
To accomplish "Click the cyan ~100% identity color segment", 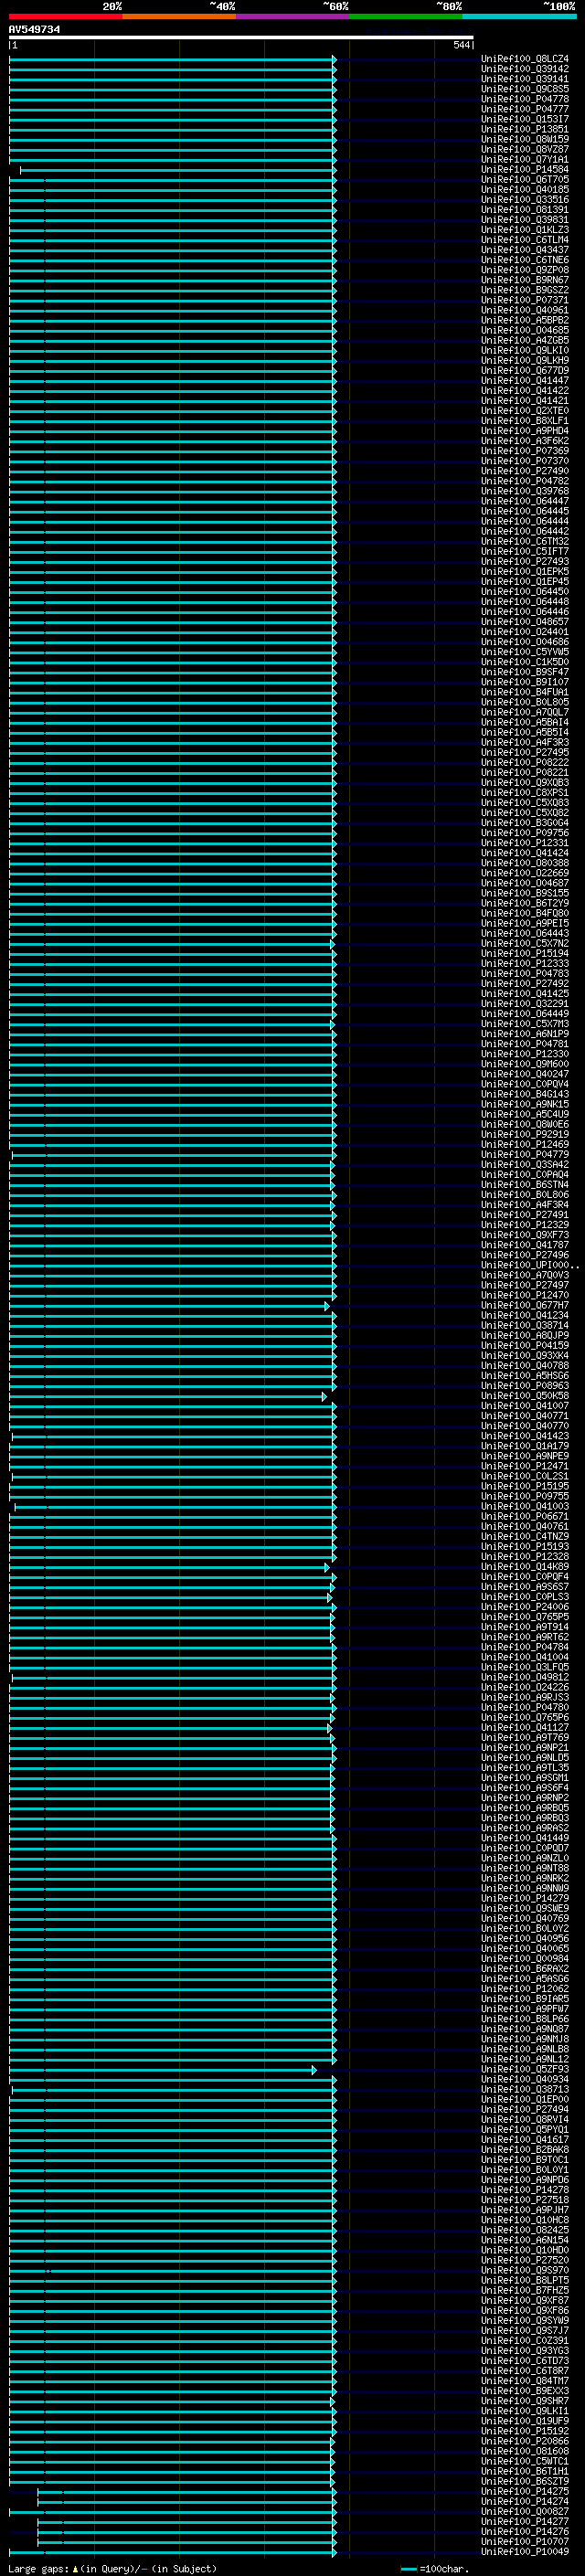I will [x=519, y=16].
